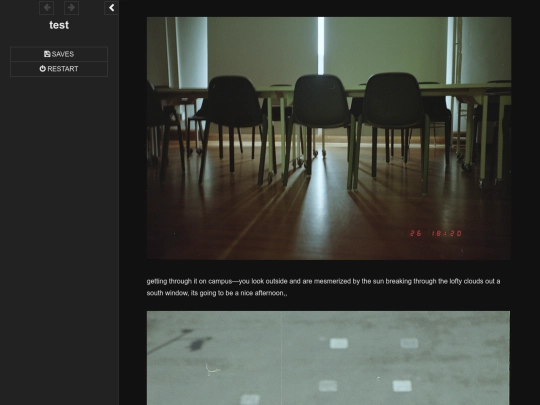Go forward with the right arrow

pos(71,8)
